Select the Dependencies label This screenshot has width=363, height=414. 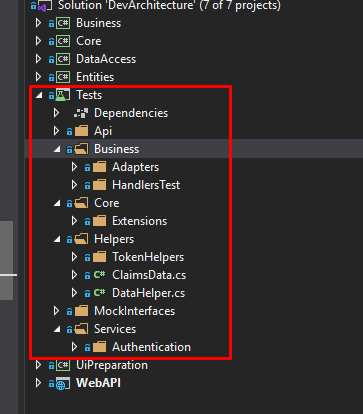tap(131, 113)
